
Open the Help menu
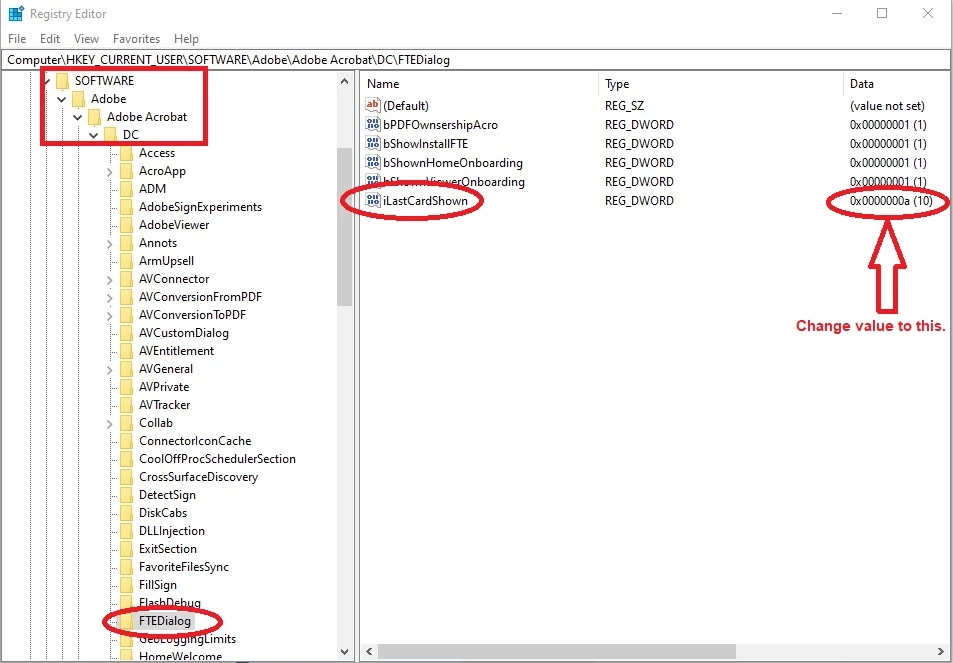tap(186, 38)
